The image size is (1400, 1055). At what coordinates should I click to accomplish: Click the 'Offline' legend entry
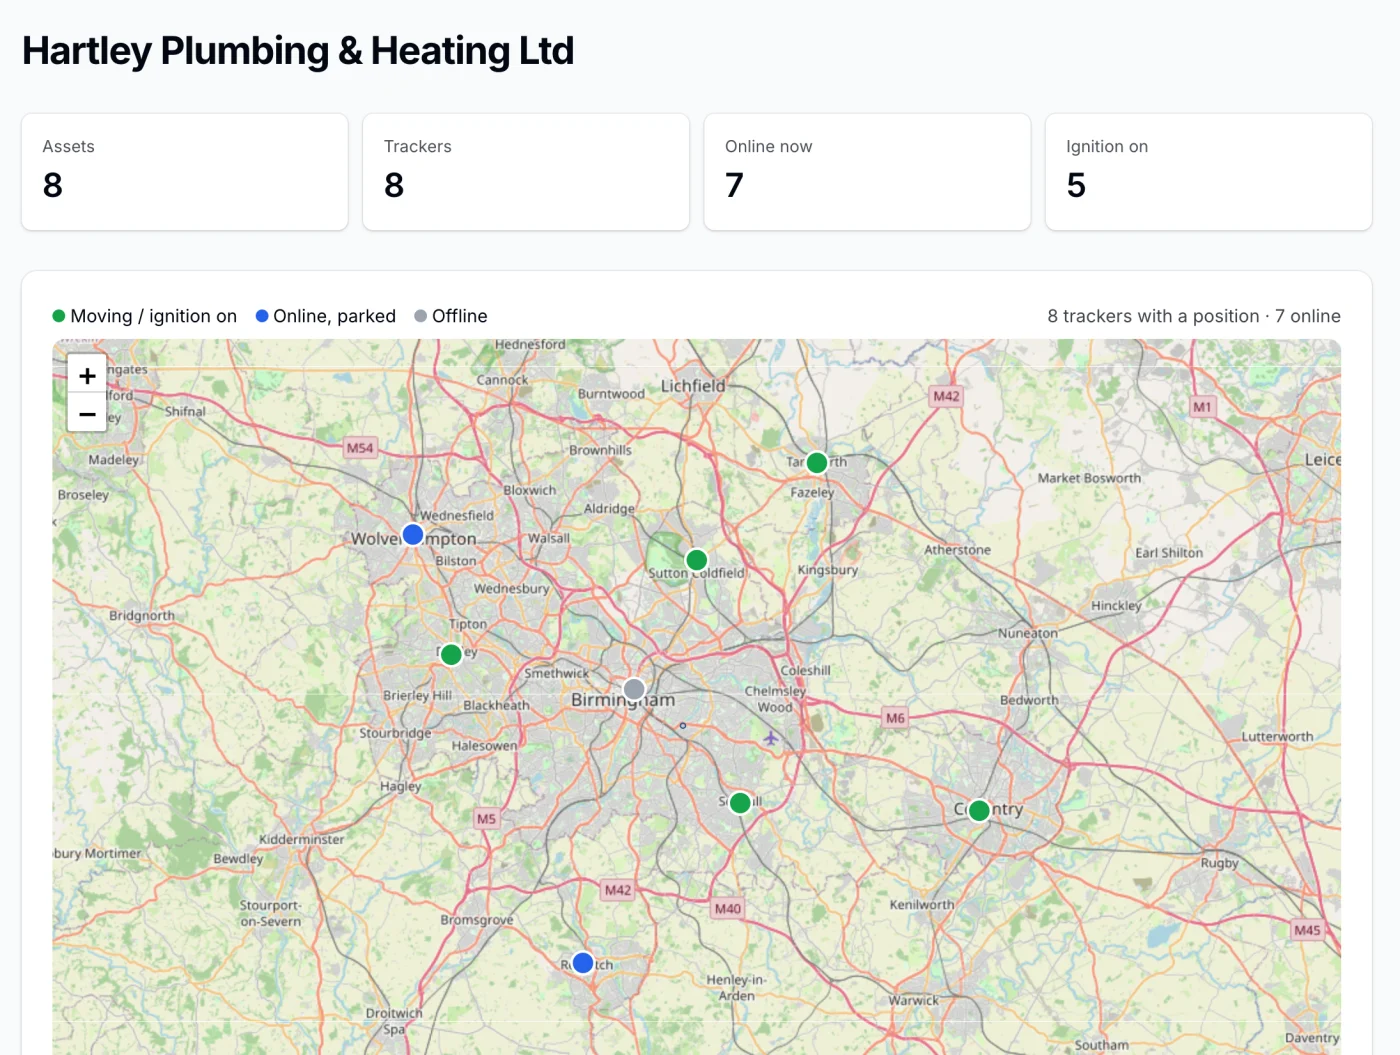pos(451,316)
